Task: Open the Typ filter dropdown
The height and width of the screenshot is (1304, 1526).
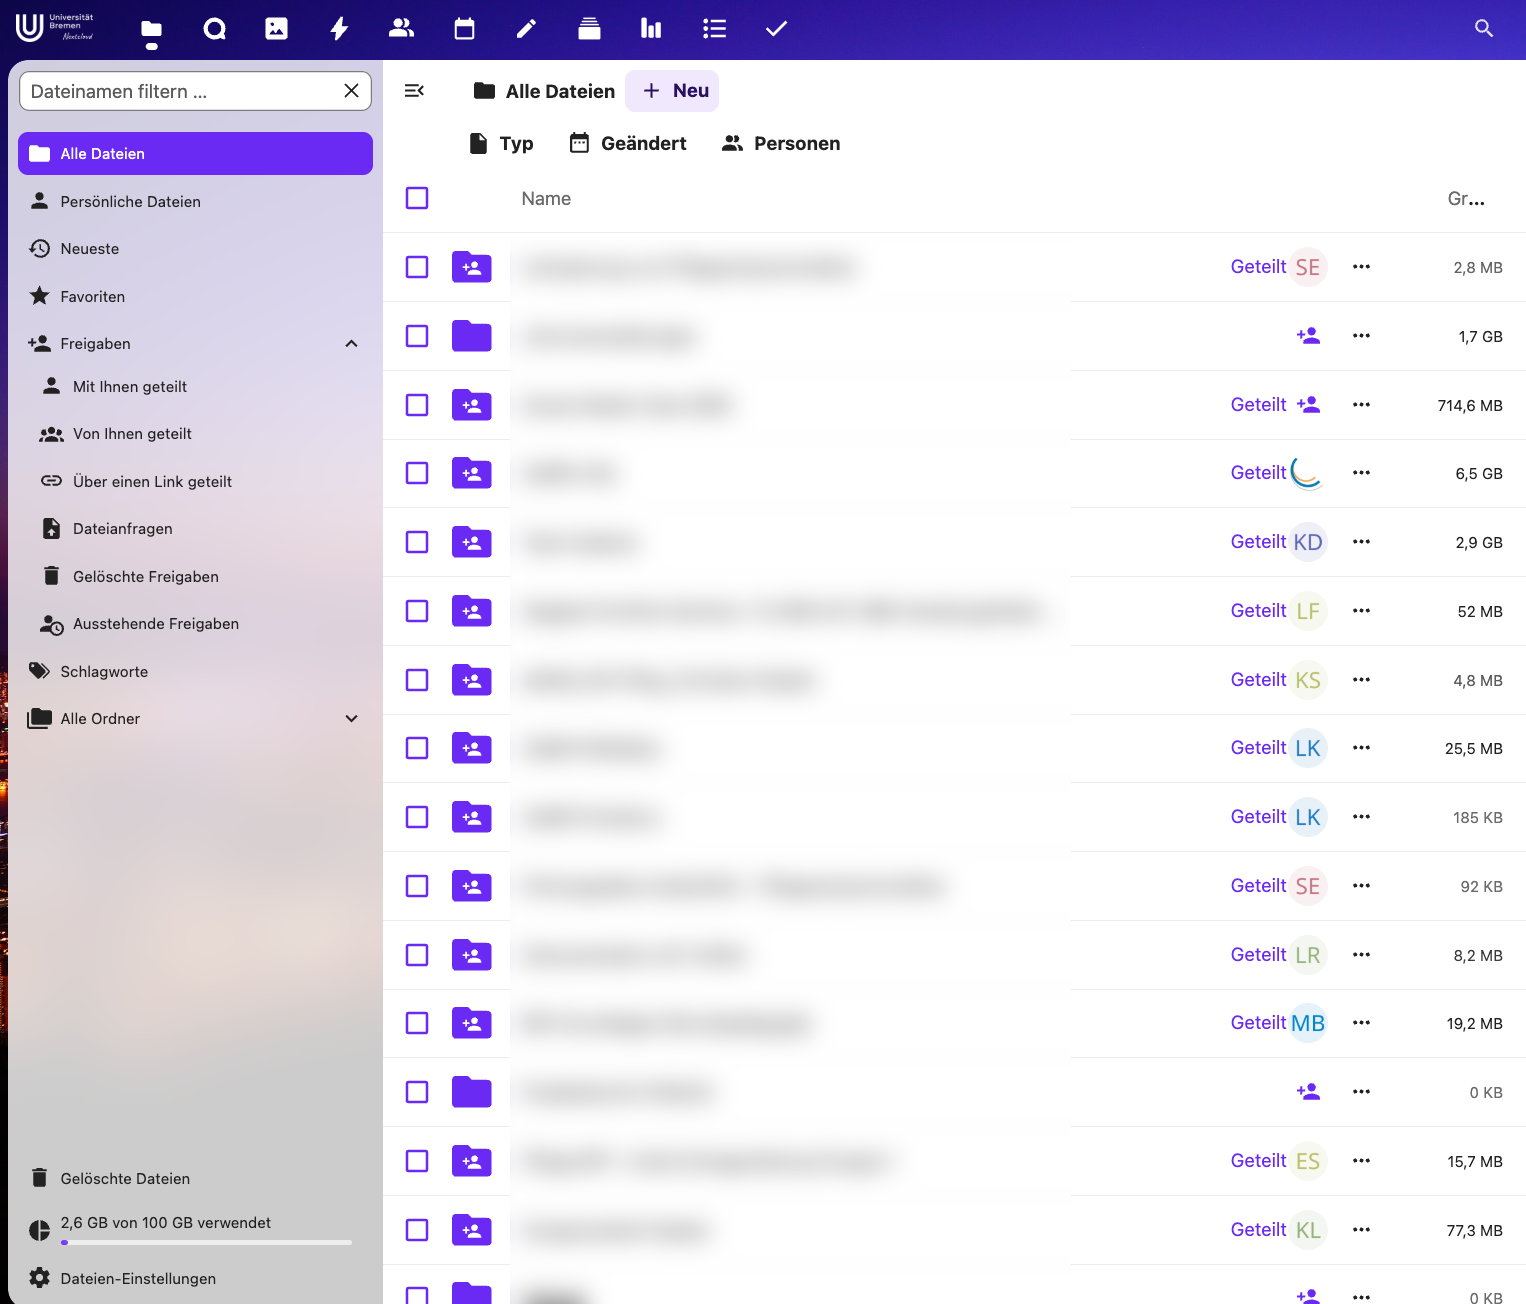Action: coord(502,143)
